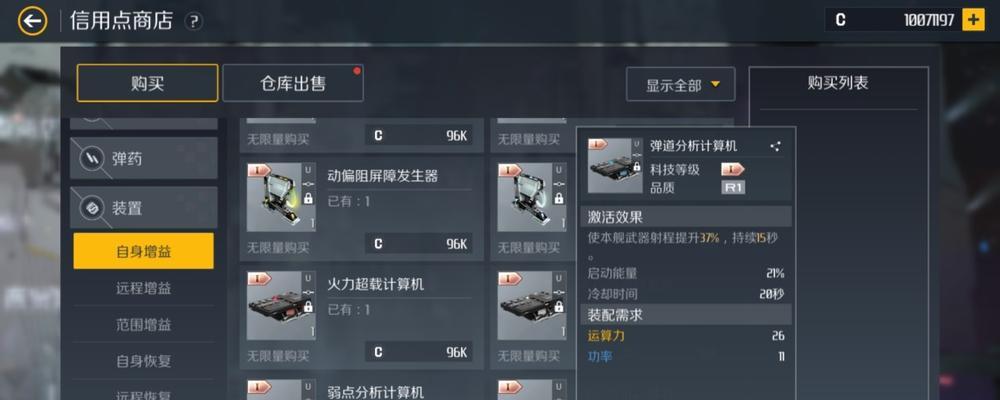Open the 范围增益 subcategory
Image resolution: width=1000 pixels, height=400 pixels.
pyautogui.click(x=143, y=325)
